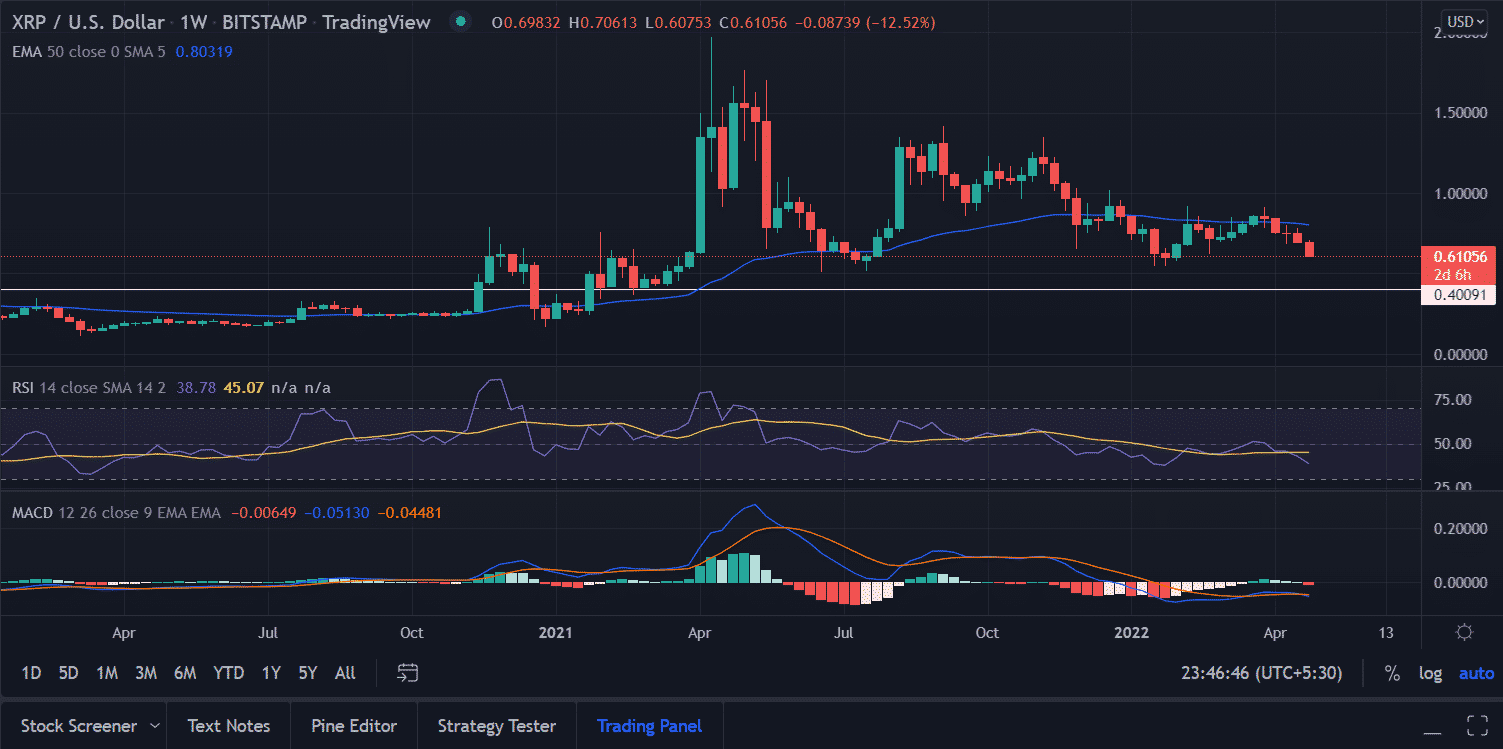Set range to 3M
The height and width of the screenshot is (749, 1503).
pyautogui.click(x=146, y=673)
